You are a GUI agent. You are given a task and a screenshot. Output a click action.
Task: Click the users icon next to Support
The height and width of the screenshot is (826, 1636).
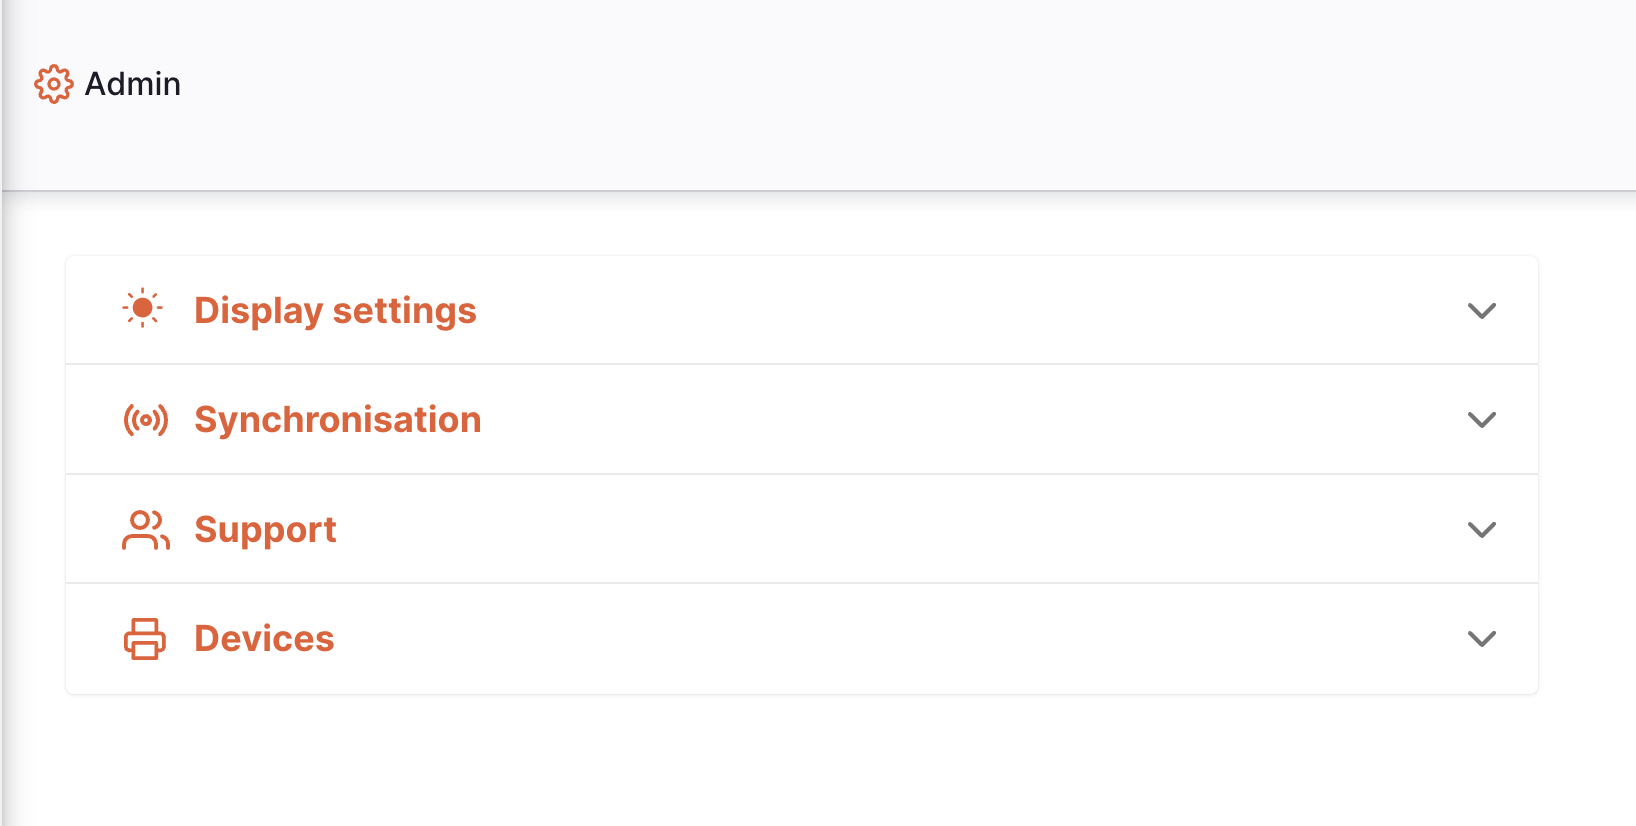[146, 530]
